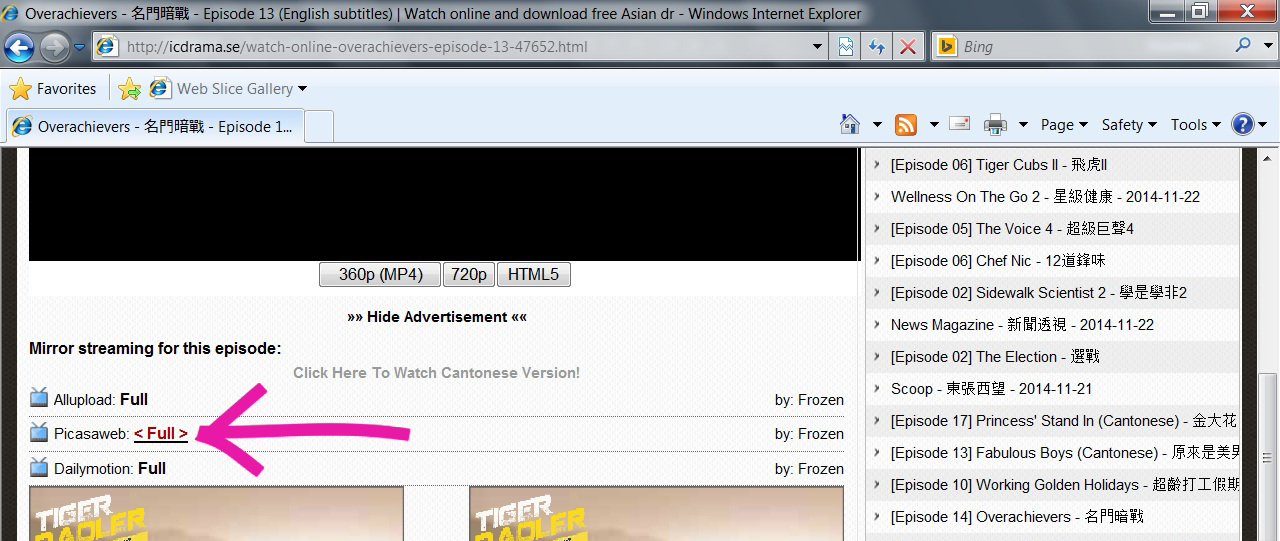Open Dailymotion Full mirror link
This screenshot has height=541, width=1280.
152,468
